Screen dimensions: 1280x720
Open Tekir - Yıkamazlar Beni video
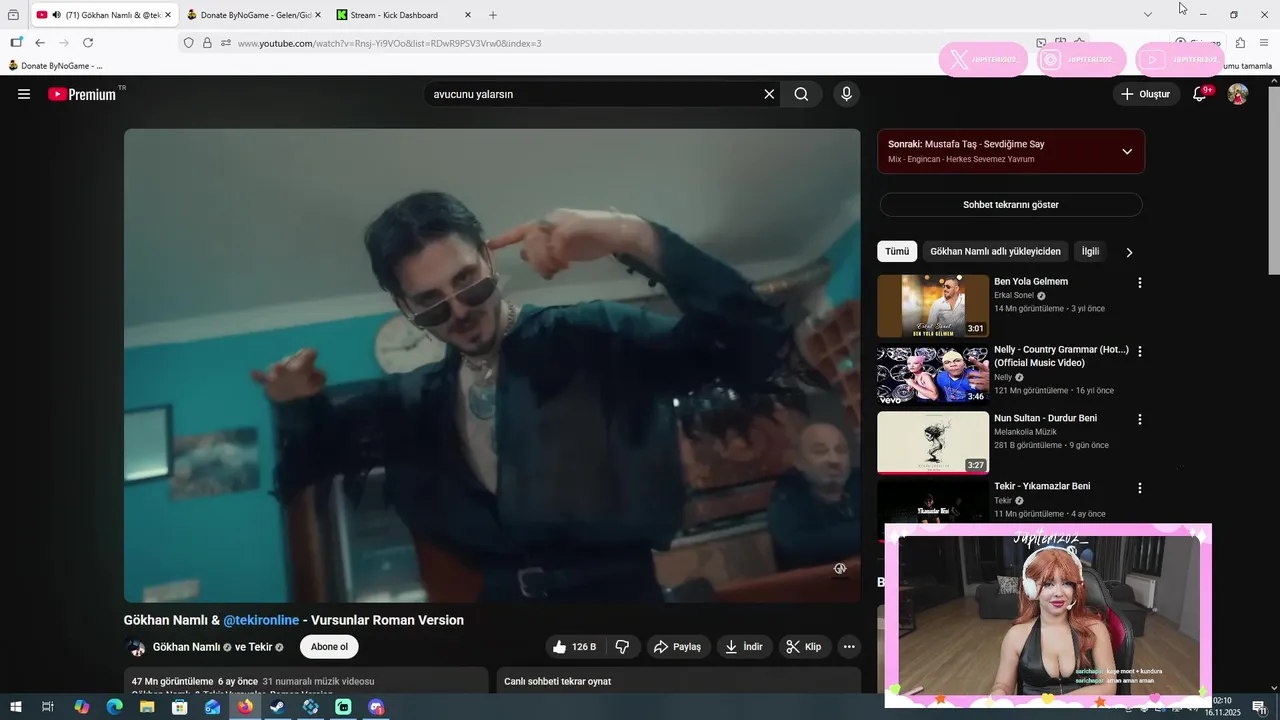(x=1042, y=486)
